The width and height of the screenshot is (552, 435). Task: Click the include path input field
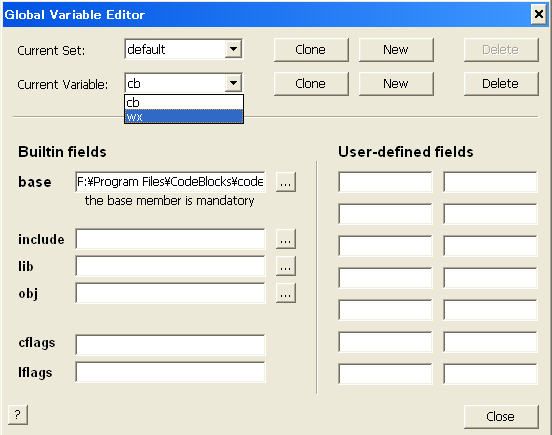(x=170, y=239)
